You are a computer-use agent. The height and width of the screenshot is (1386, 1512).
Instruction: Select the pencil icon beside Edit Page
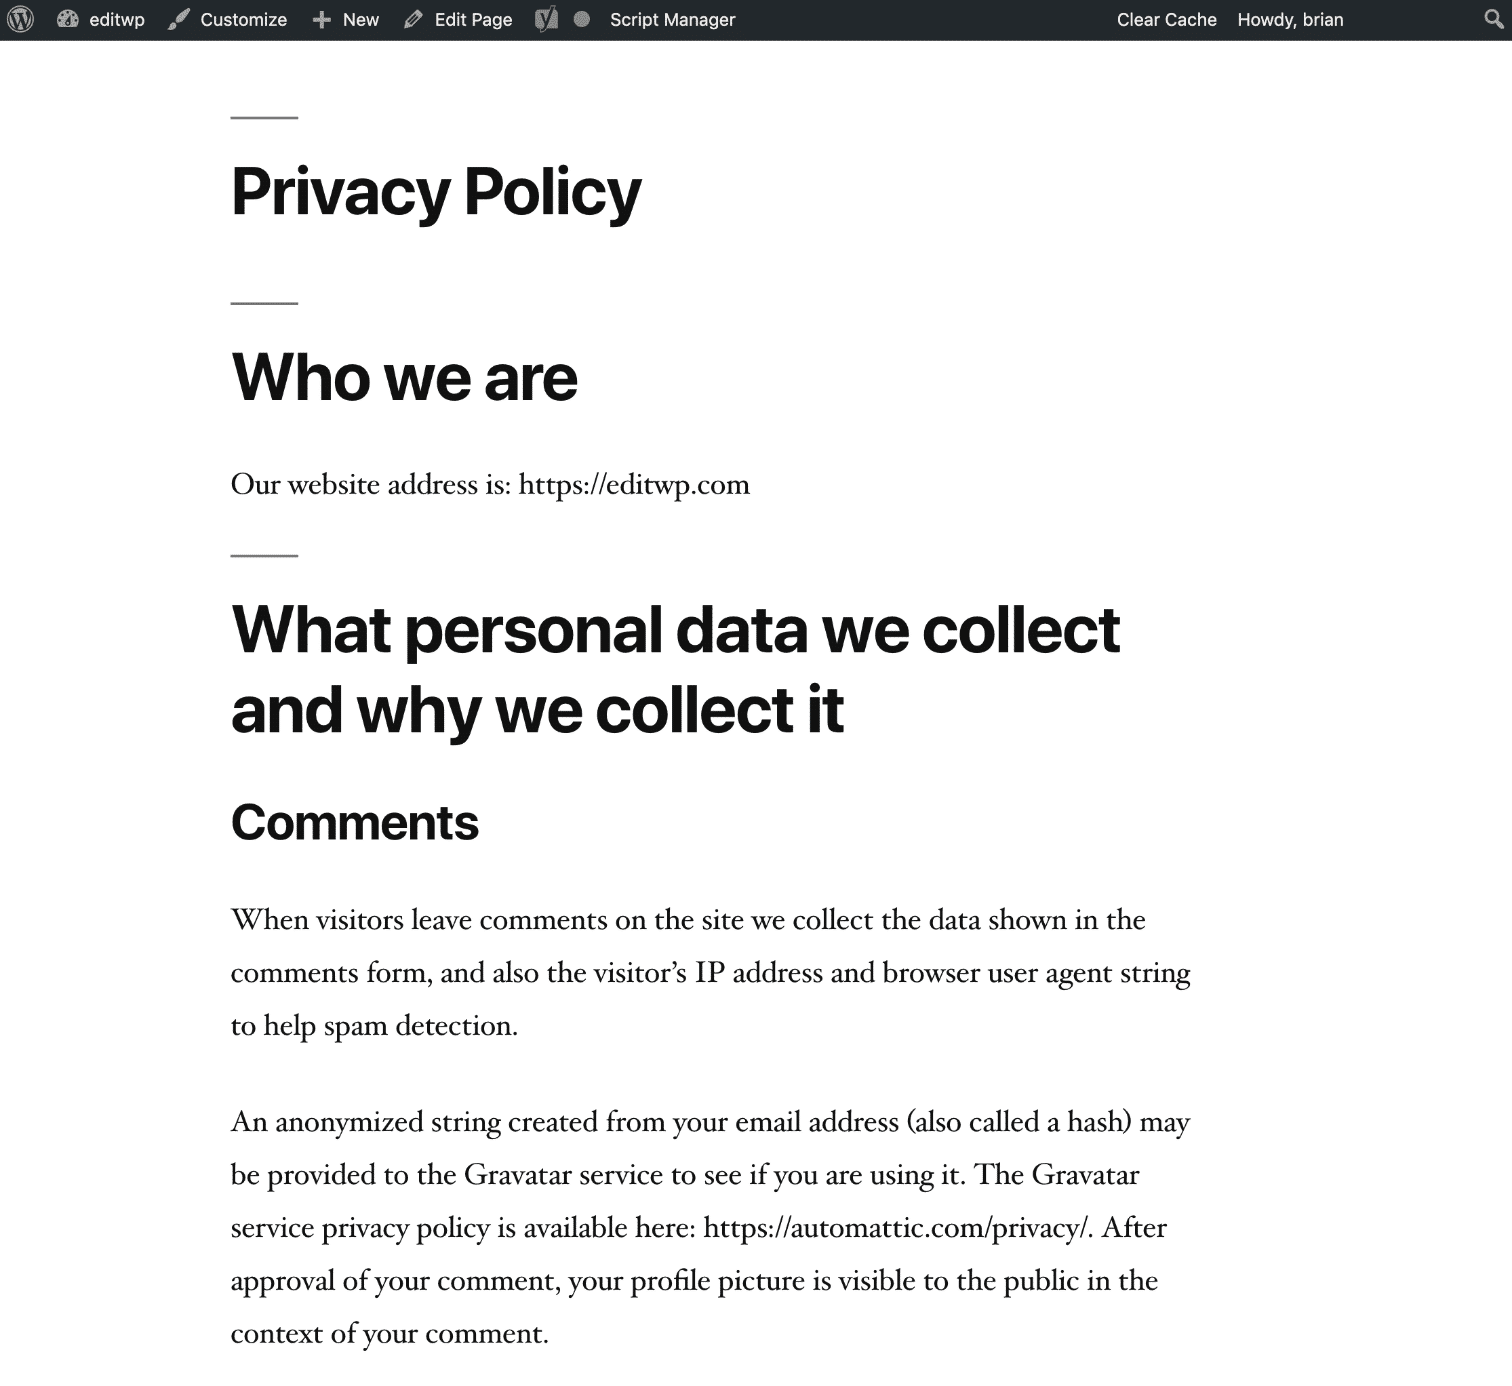[413, 19]
